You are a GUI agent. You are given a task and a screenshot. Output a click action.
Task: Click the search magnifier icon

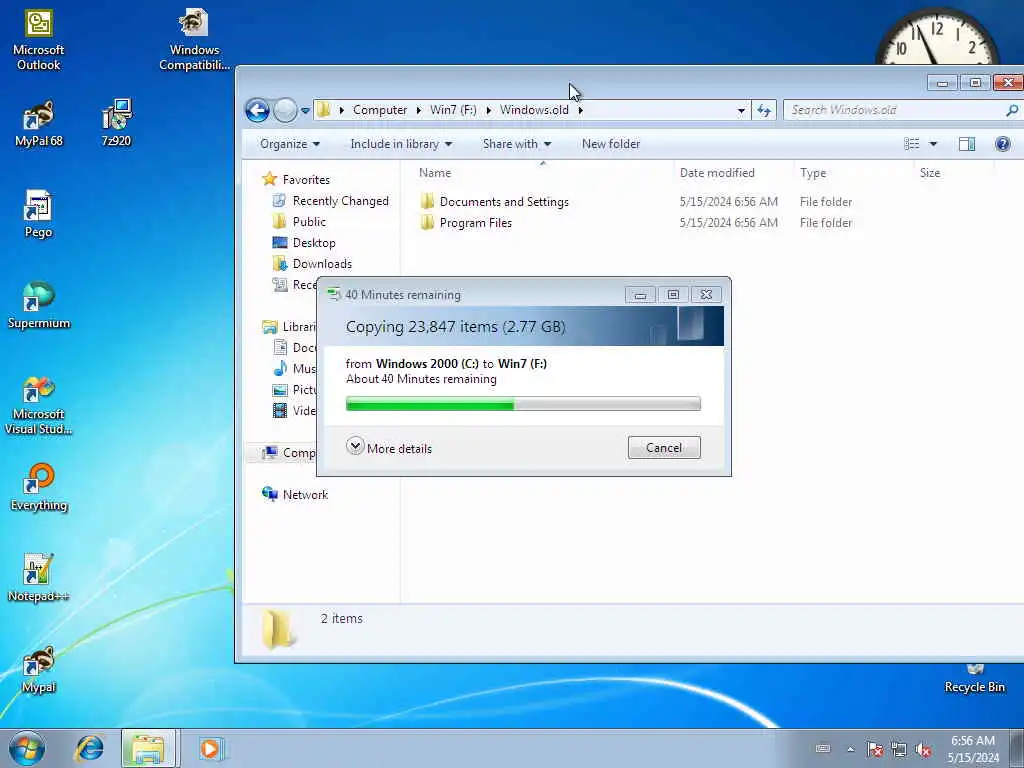tap(1012, 110)
